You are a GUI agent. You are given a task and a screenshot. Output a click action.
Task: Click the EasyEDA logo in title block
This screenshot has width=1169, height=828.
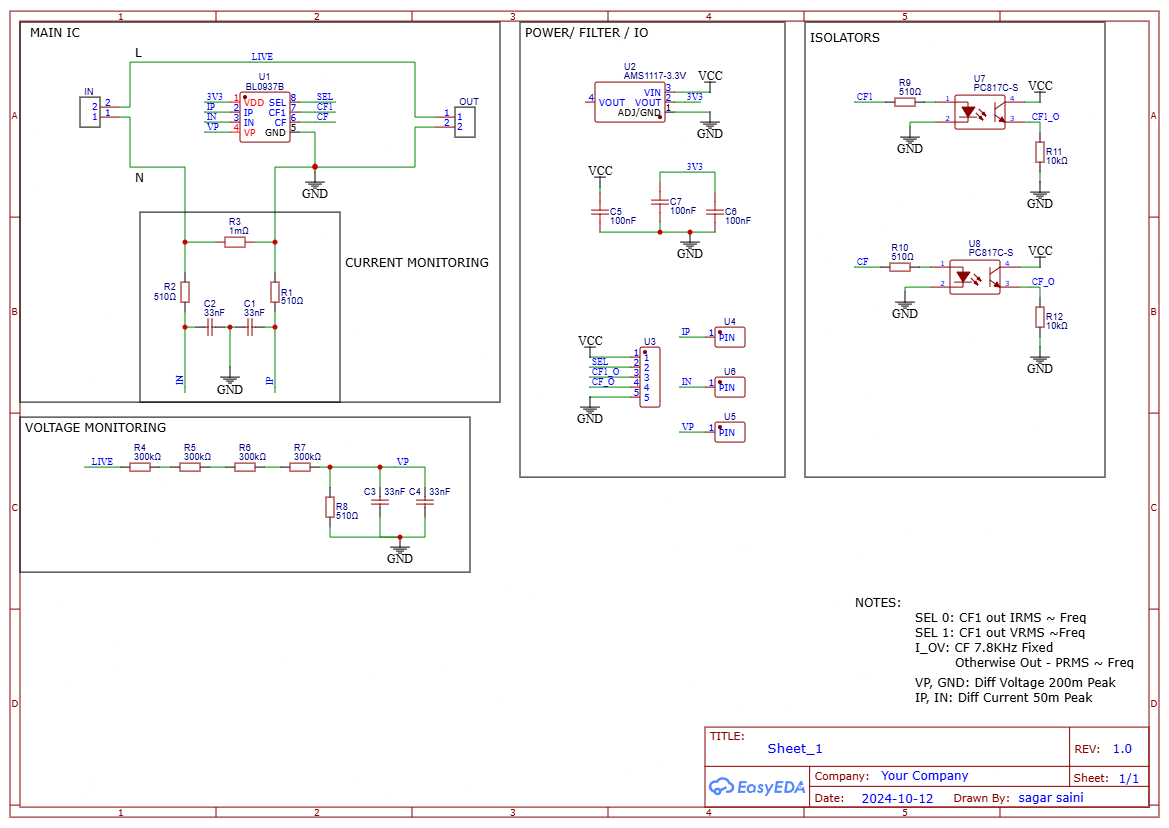tap(756, 787)
